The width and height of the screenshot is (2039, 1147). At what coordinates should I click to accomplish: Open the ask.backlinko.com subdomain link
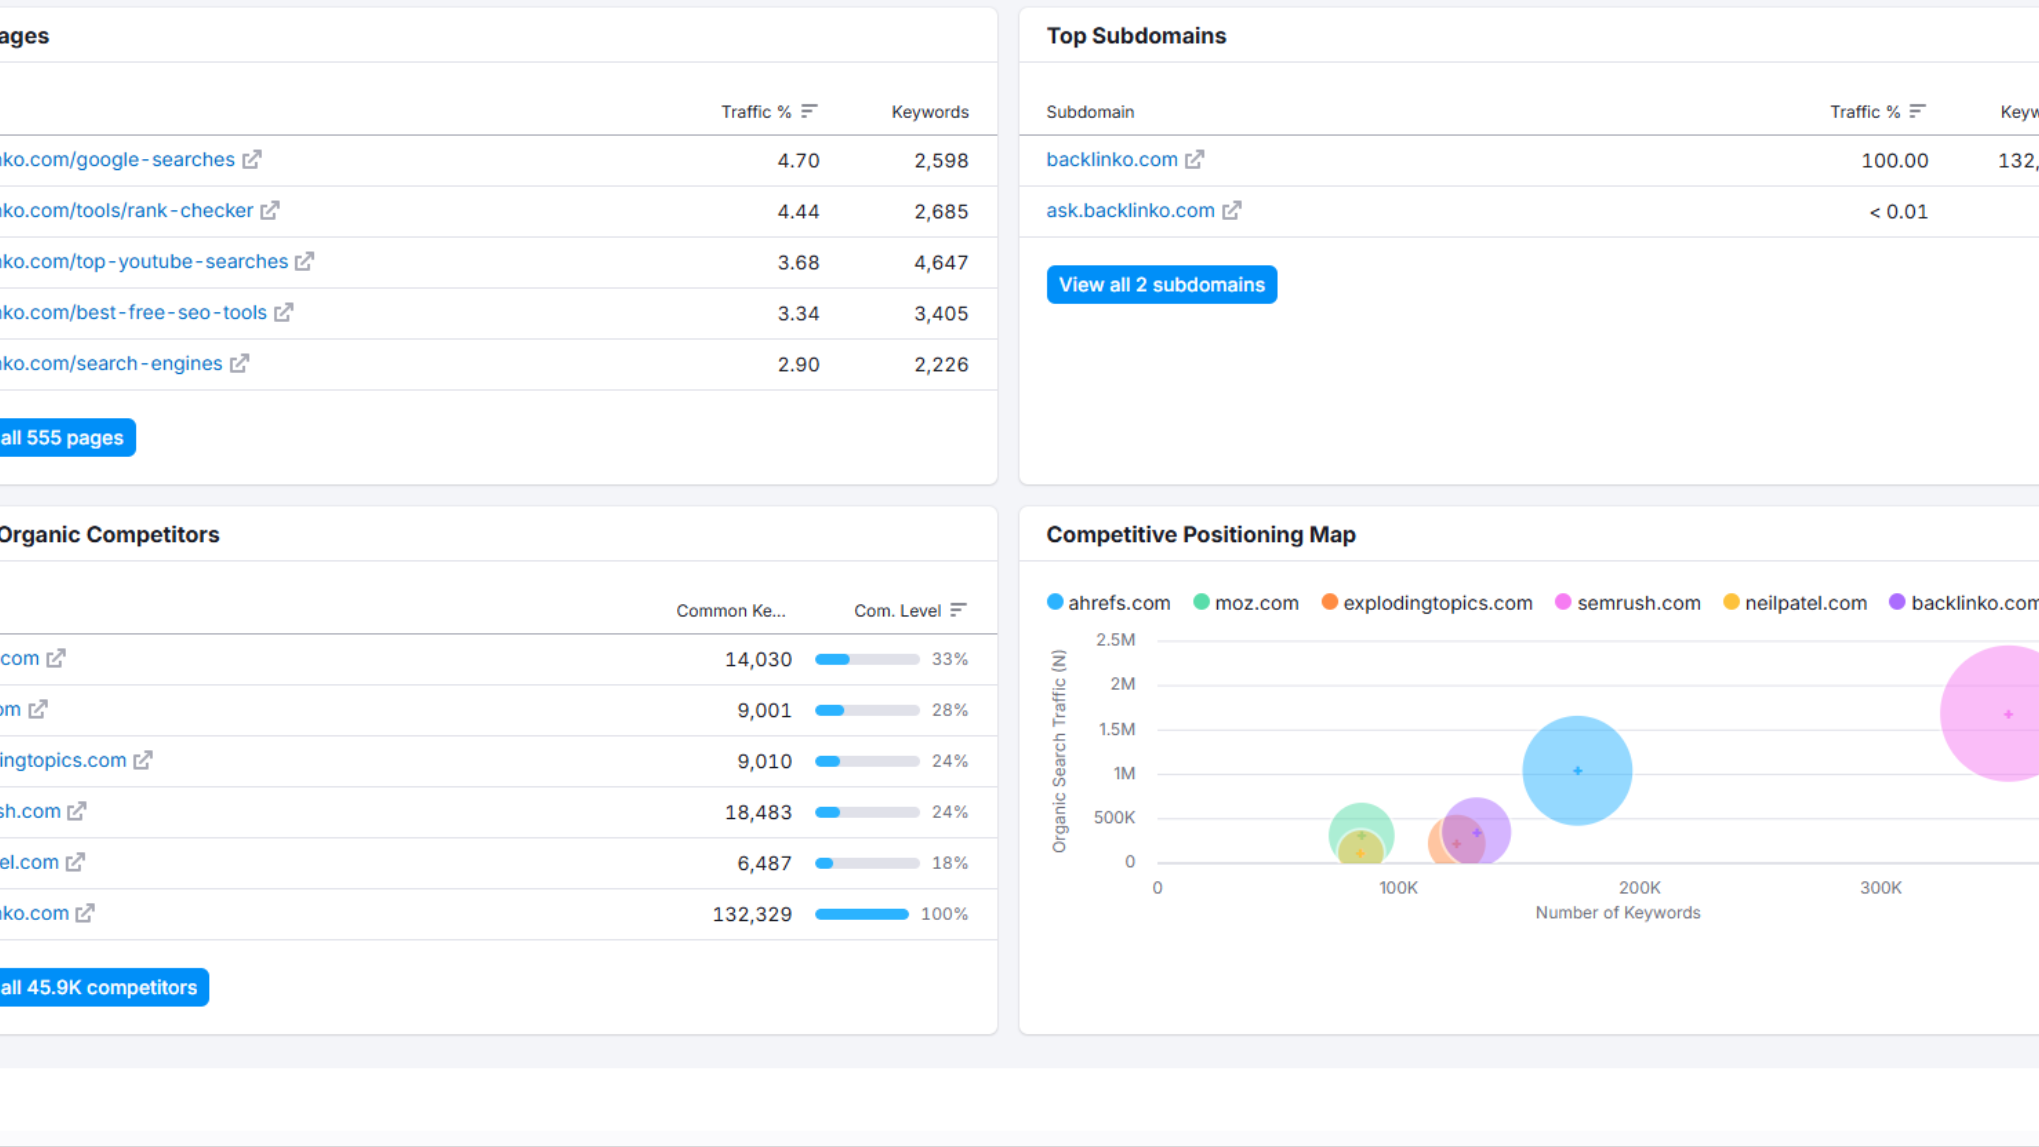[1130, 211]
